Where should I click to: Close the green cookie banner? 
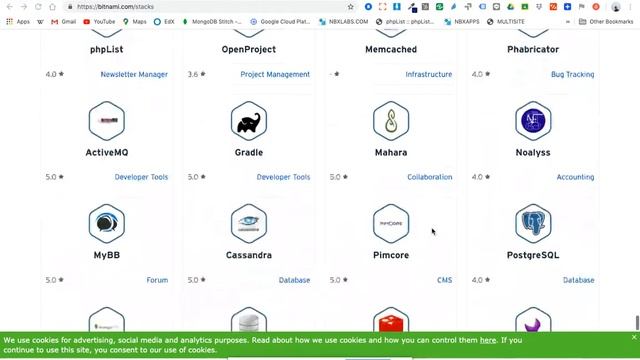click(x=634, y=337)
